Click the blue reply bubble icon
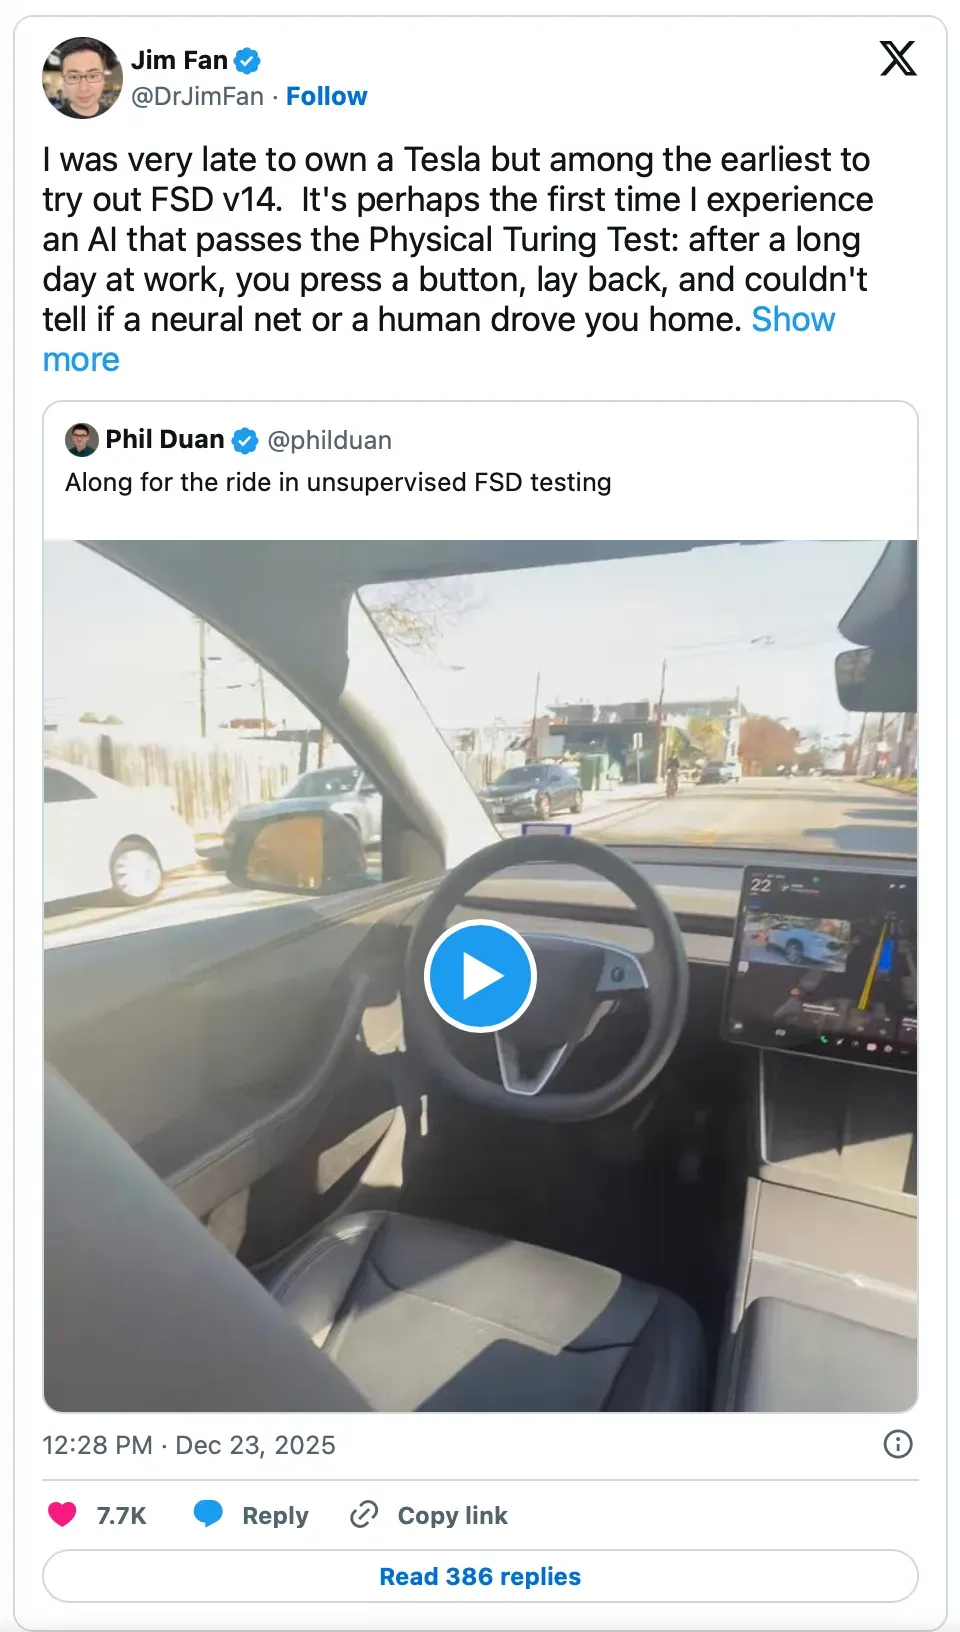This screenshot has height=1632, width=960. [x=208, y=1514]
